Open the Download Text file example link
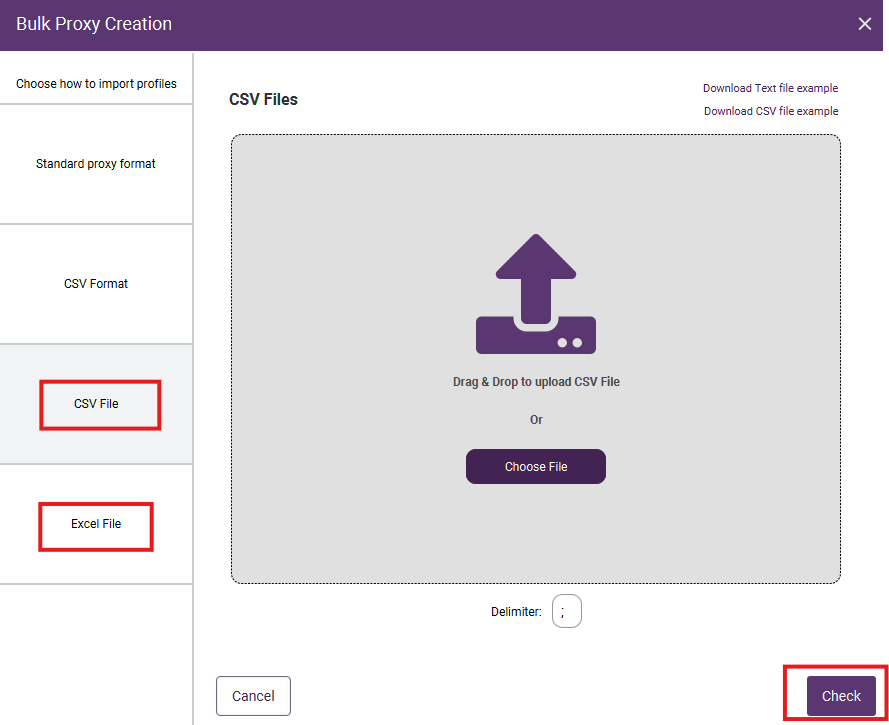The height and width of the screenshot is (725, 889). click(x=770, y=89)
